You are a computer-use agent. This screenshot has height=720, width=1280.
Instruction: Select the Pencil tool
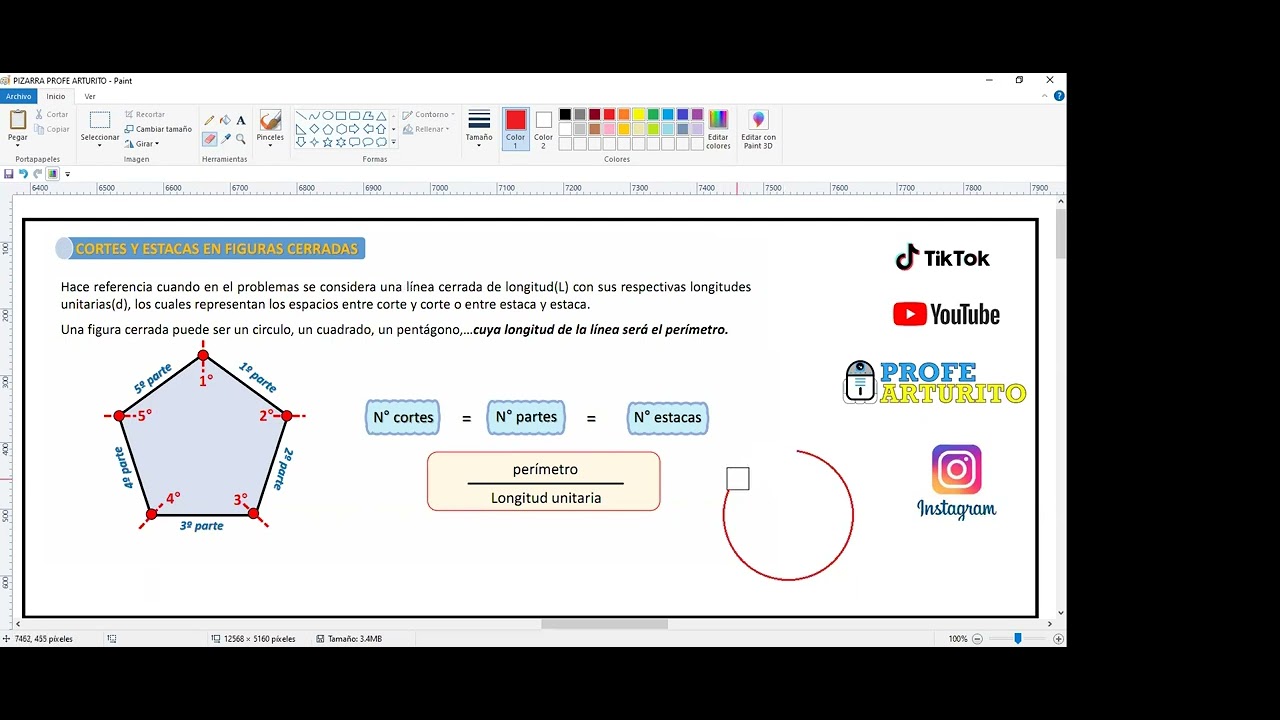(209, 120)
